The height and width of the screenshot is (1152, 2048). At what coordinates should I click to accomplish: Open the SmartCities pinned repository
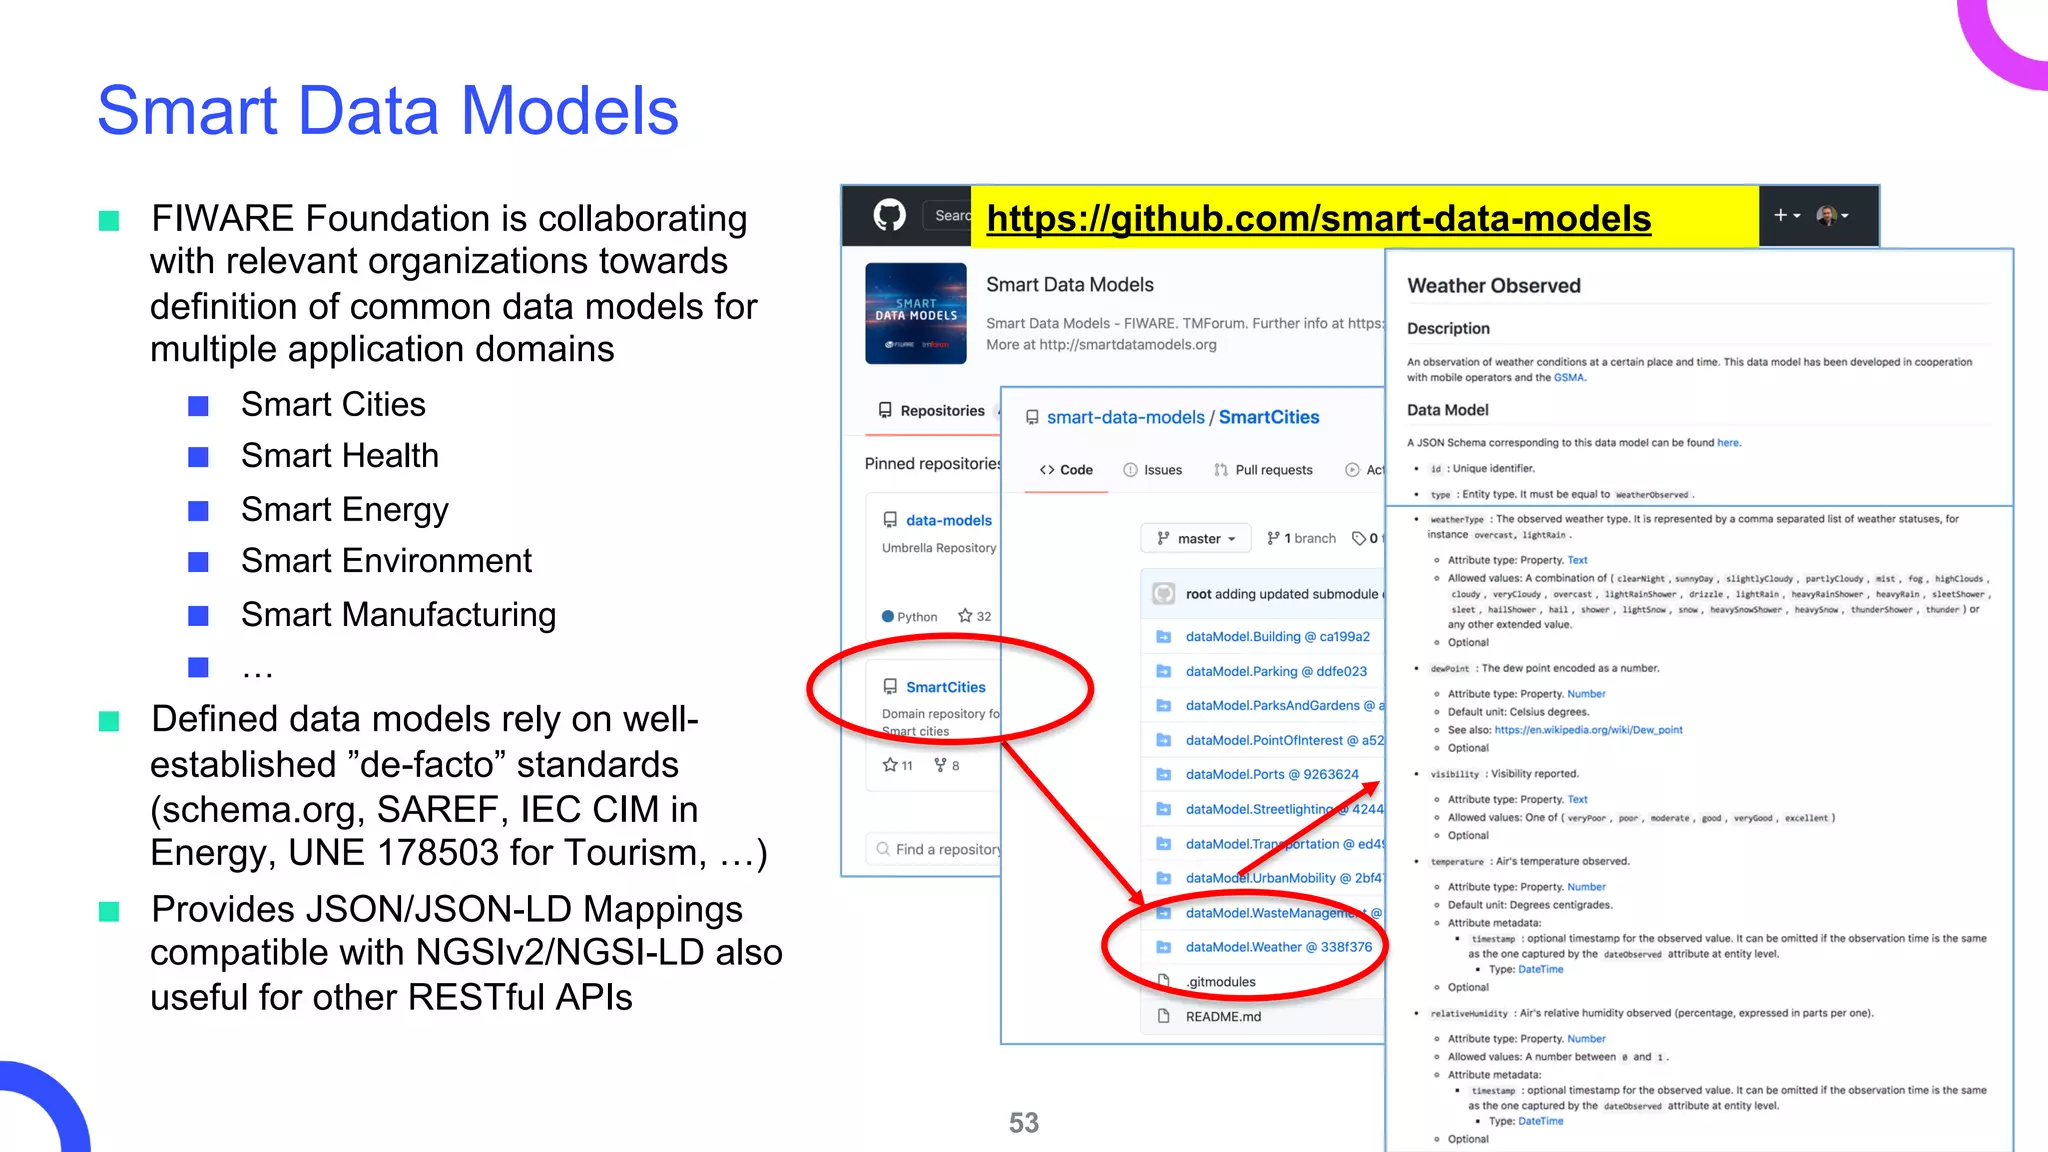coord(945,687)
